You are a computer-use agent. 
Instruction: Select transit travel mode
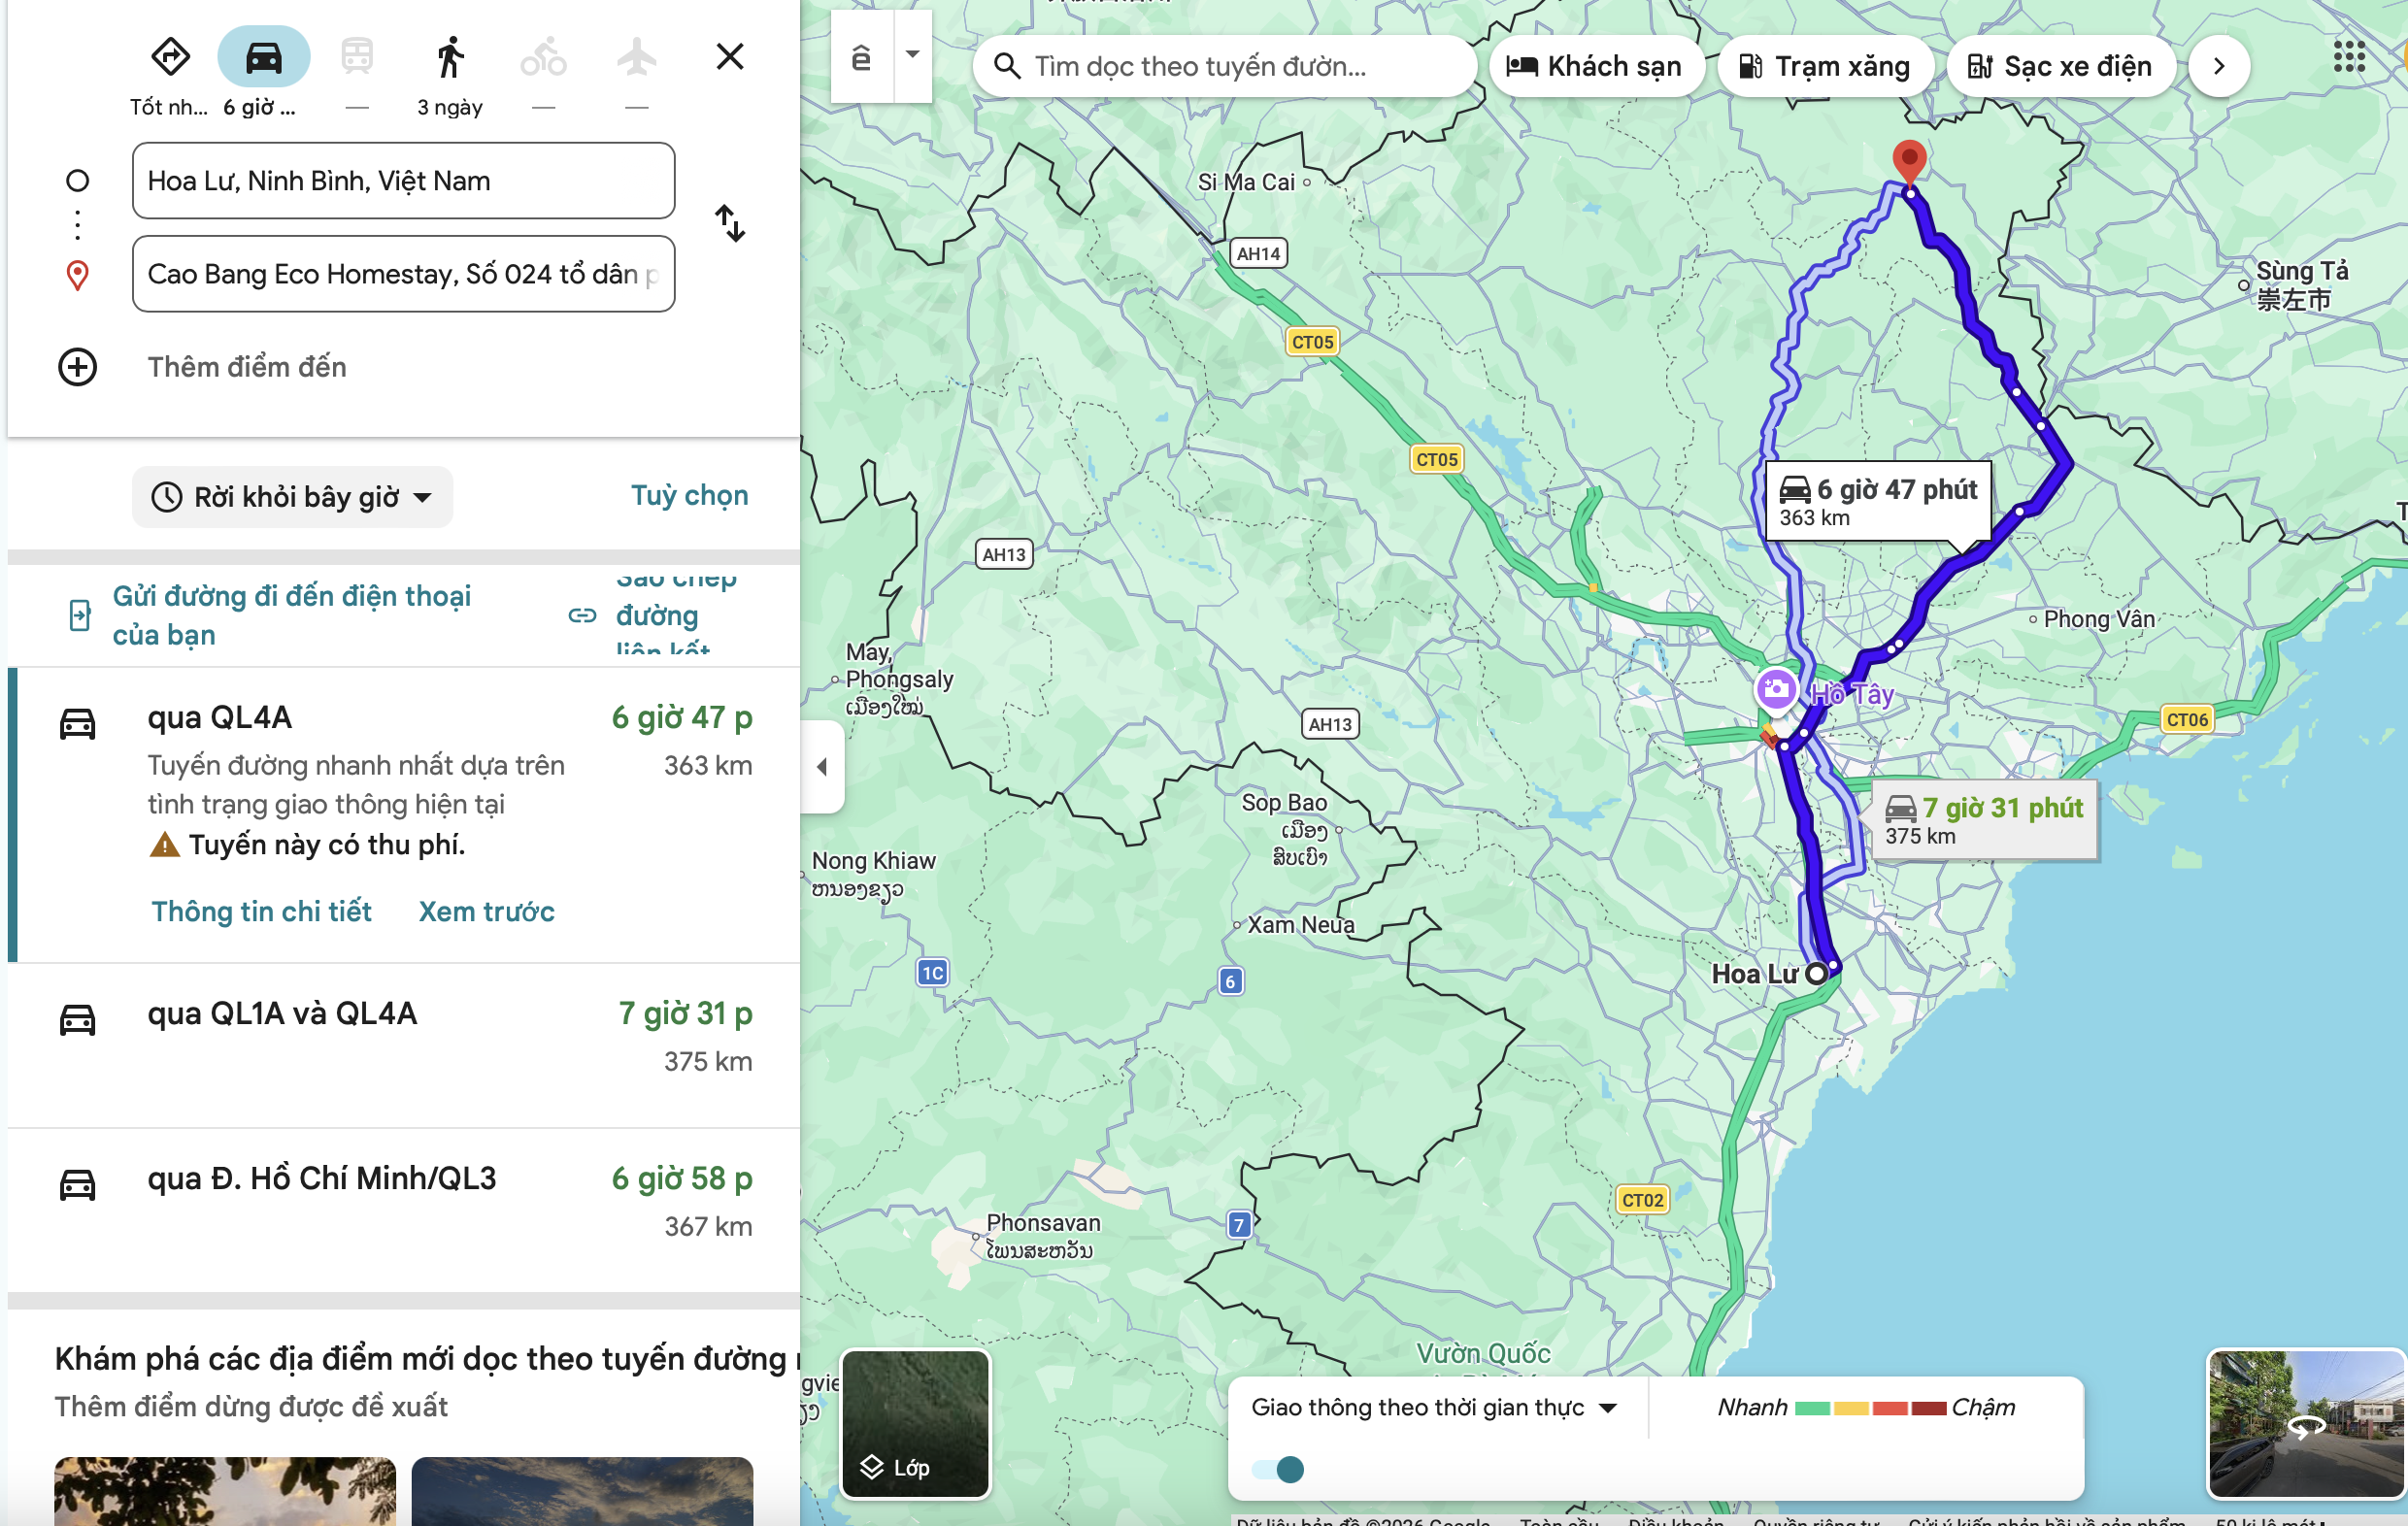(x=357, y=56)
